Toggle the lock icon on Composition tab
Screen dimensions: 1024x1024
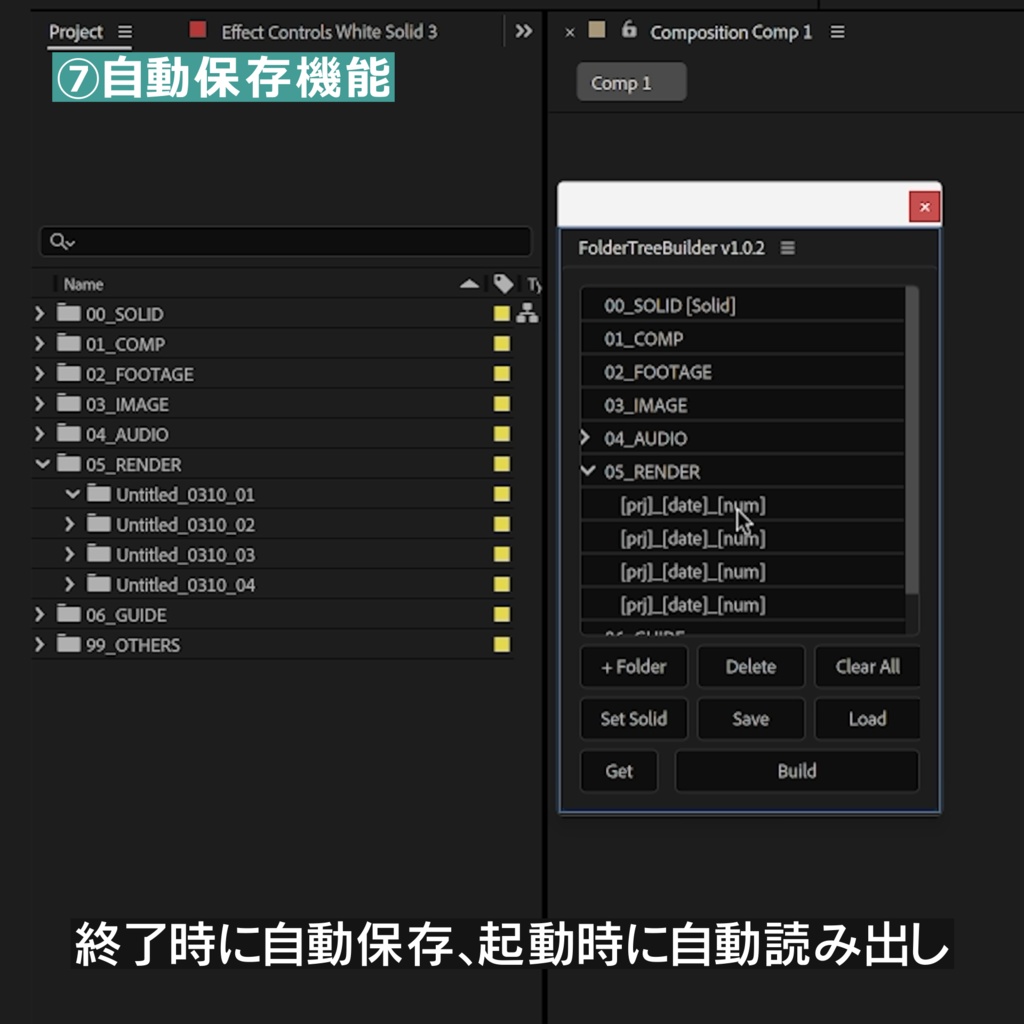click(627, 31)
